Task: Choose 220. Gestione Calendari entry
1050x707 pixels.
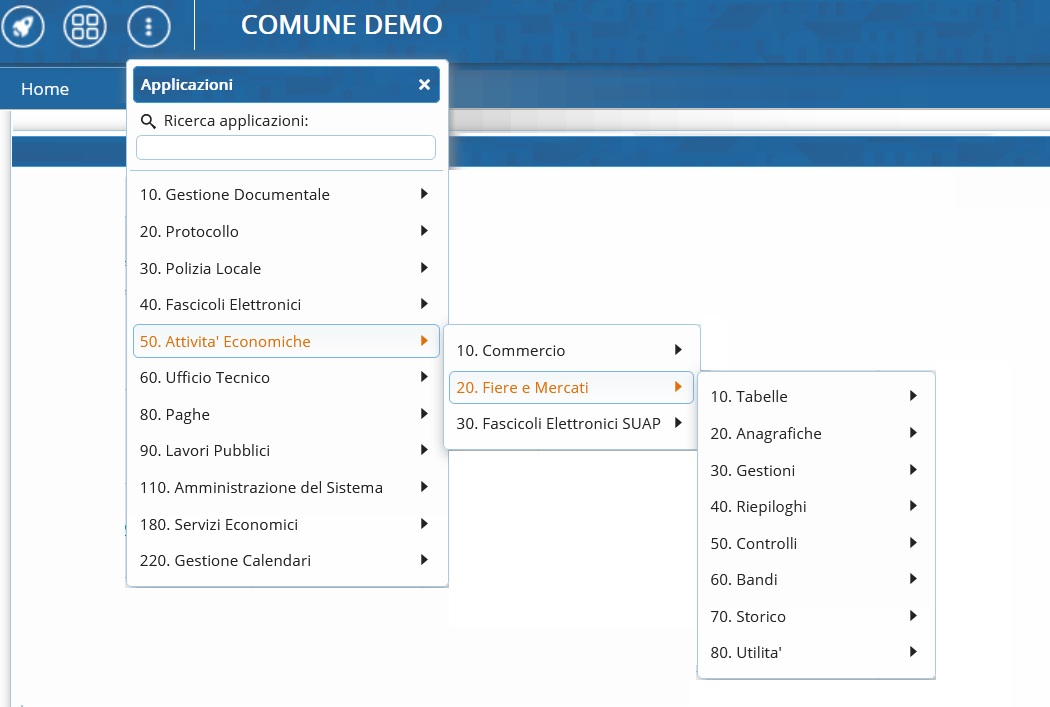Action: point(225,560)
